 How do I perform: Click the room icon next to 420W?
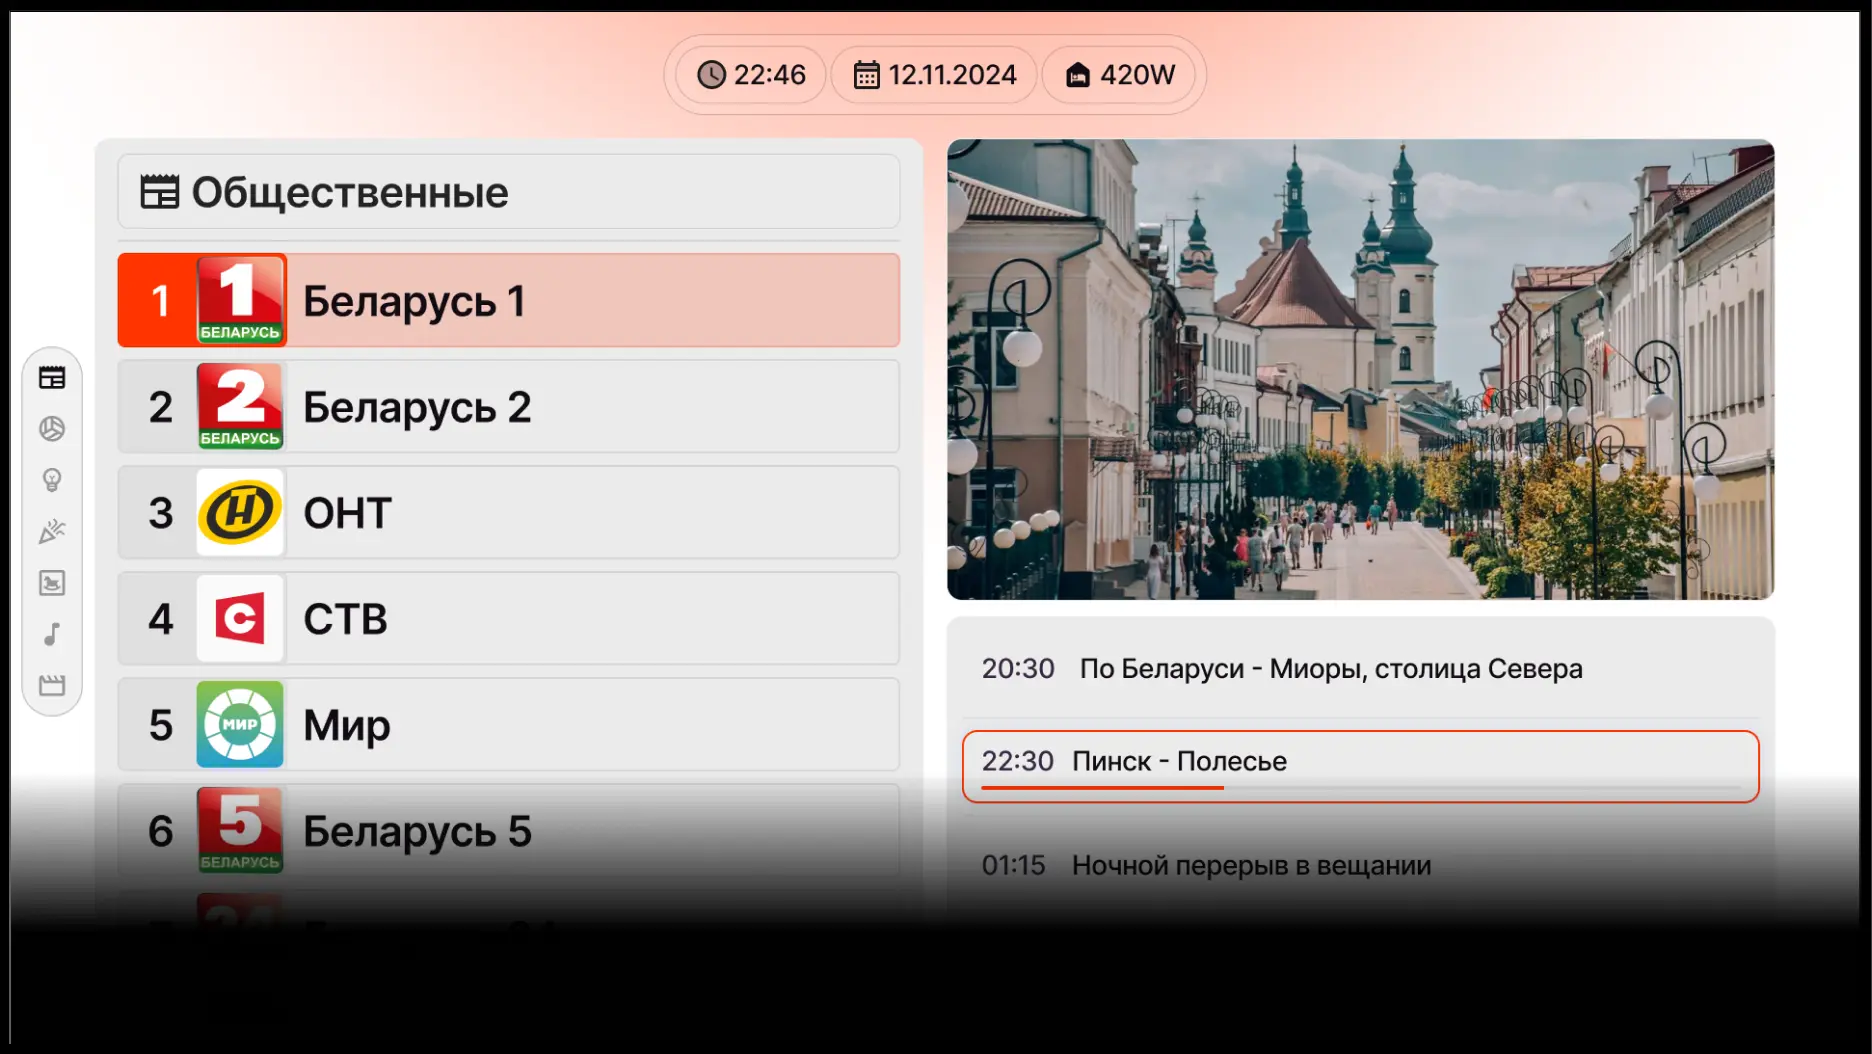[x=1077, y=75]
